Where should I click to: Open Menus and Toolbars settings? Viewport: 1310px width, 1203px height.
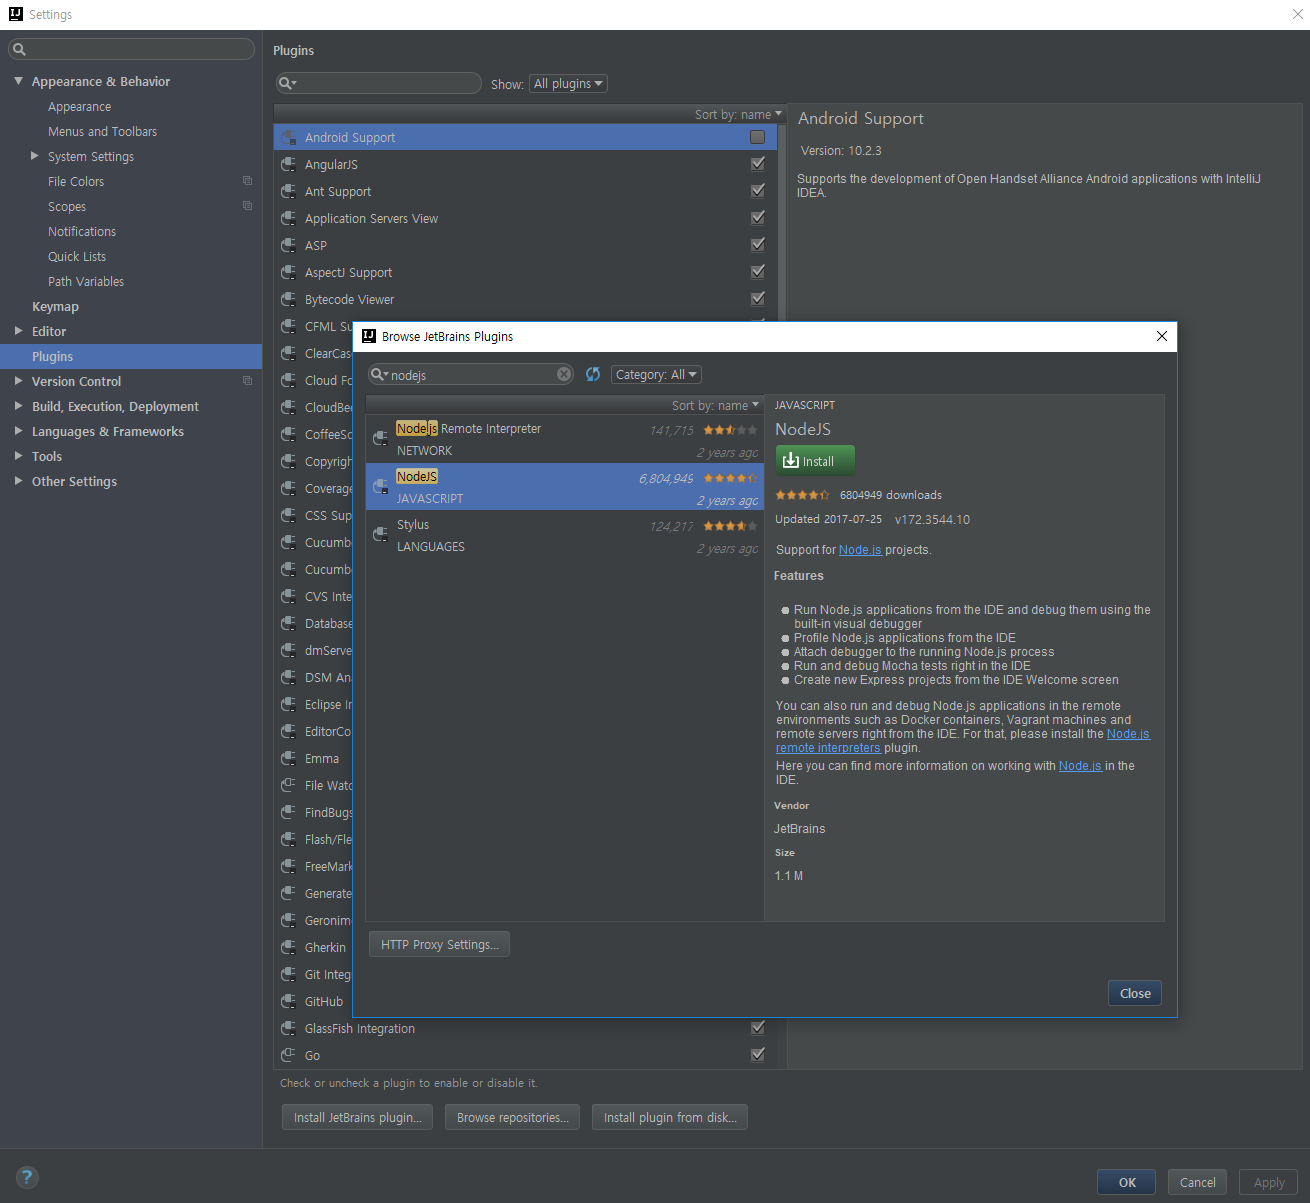102,131
